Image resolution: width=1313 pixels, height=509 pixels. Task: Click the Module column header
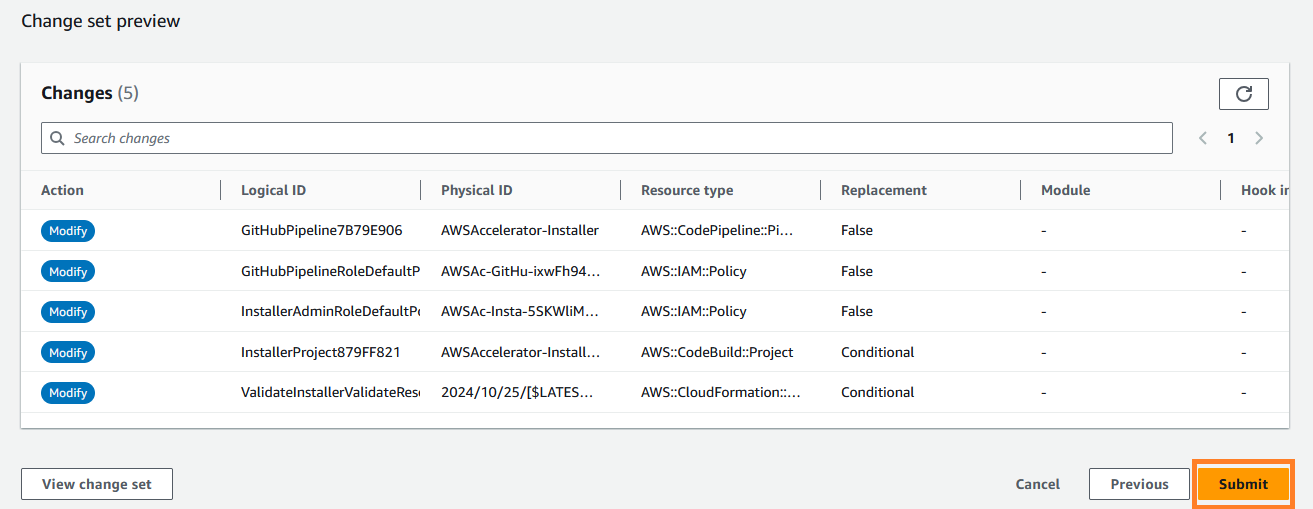1065,190
